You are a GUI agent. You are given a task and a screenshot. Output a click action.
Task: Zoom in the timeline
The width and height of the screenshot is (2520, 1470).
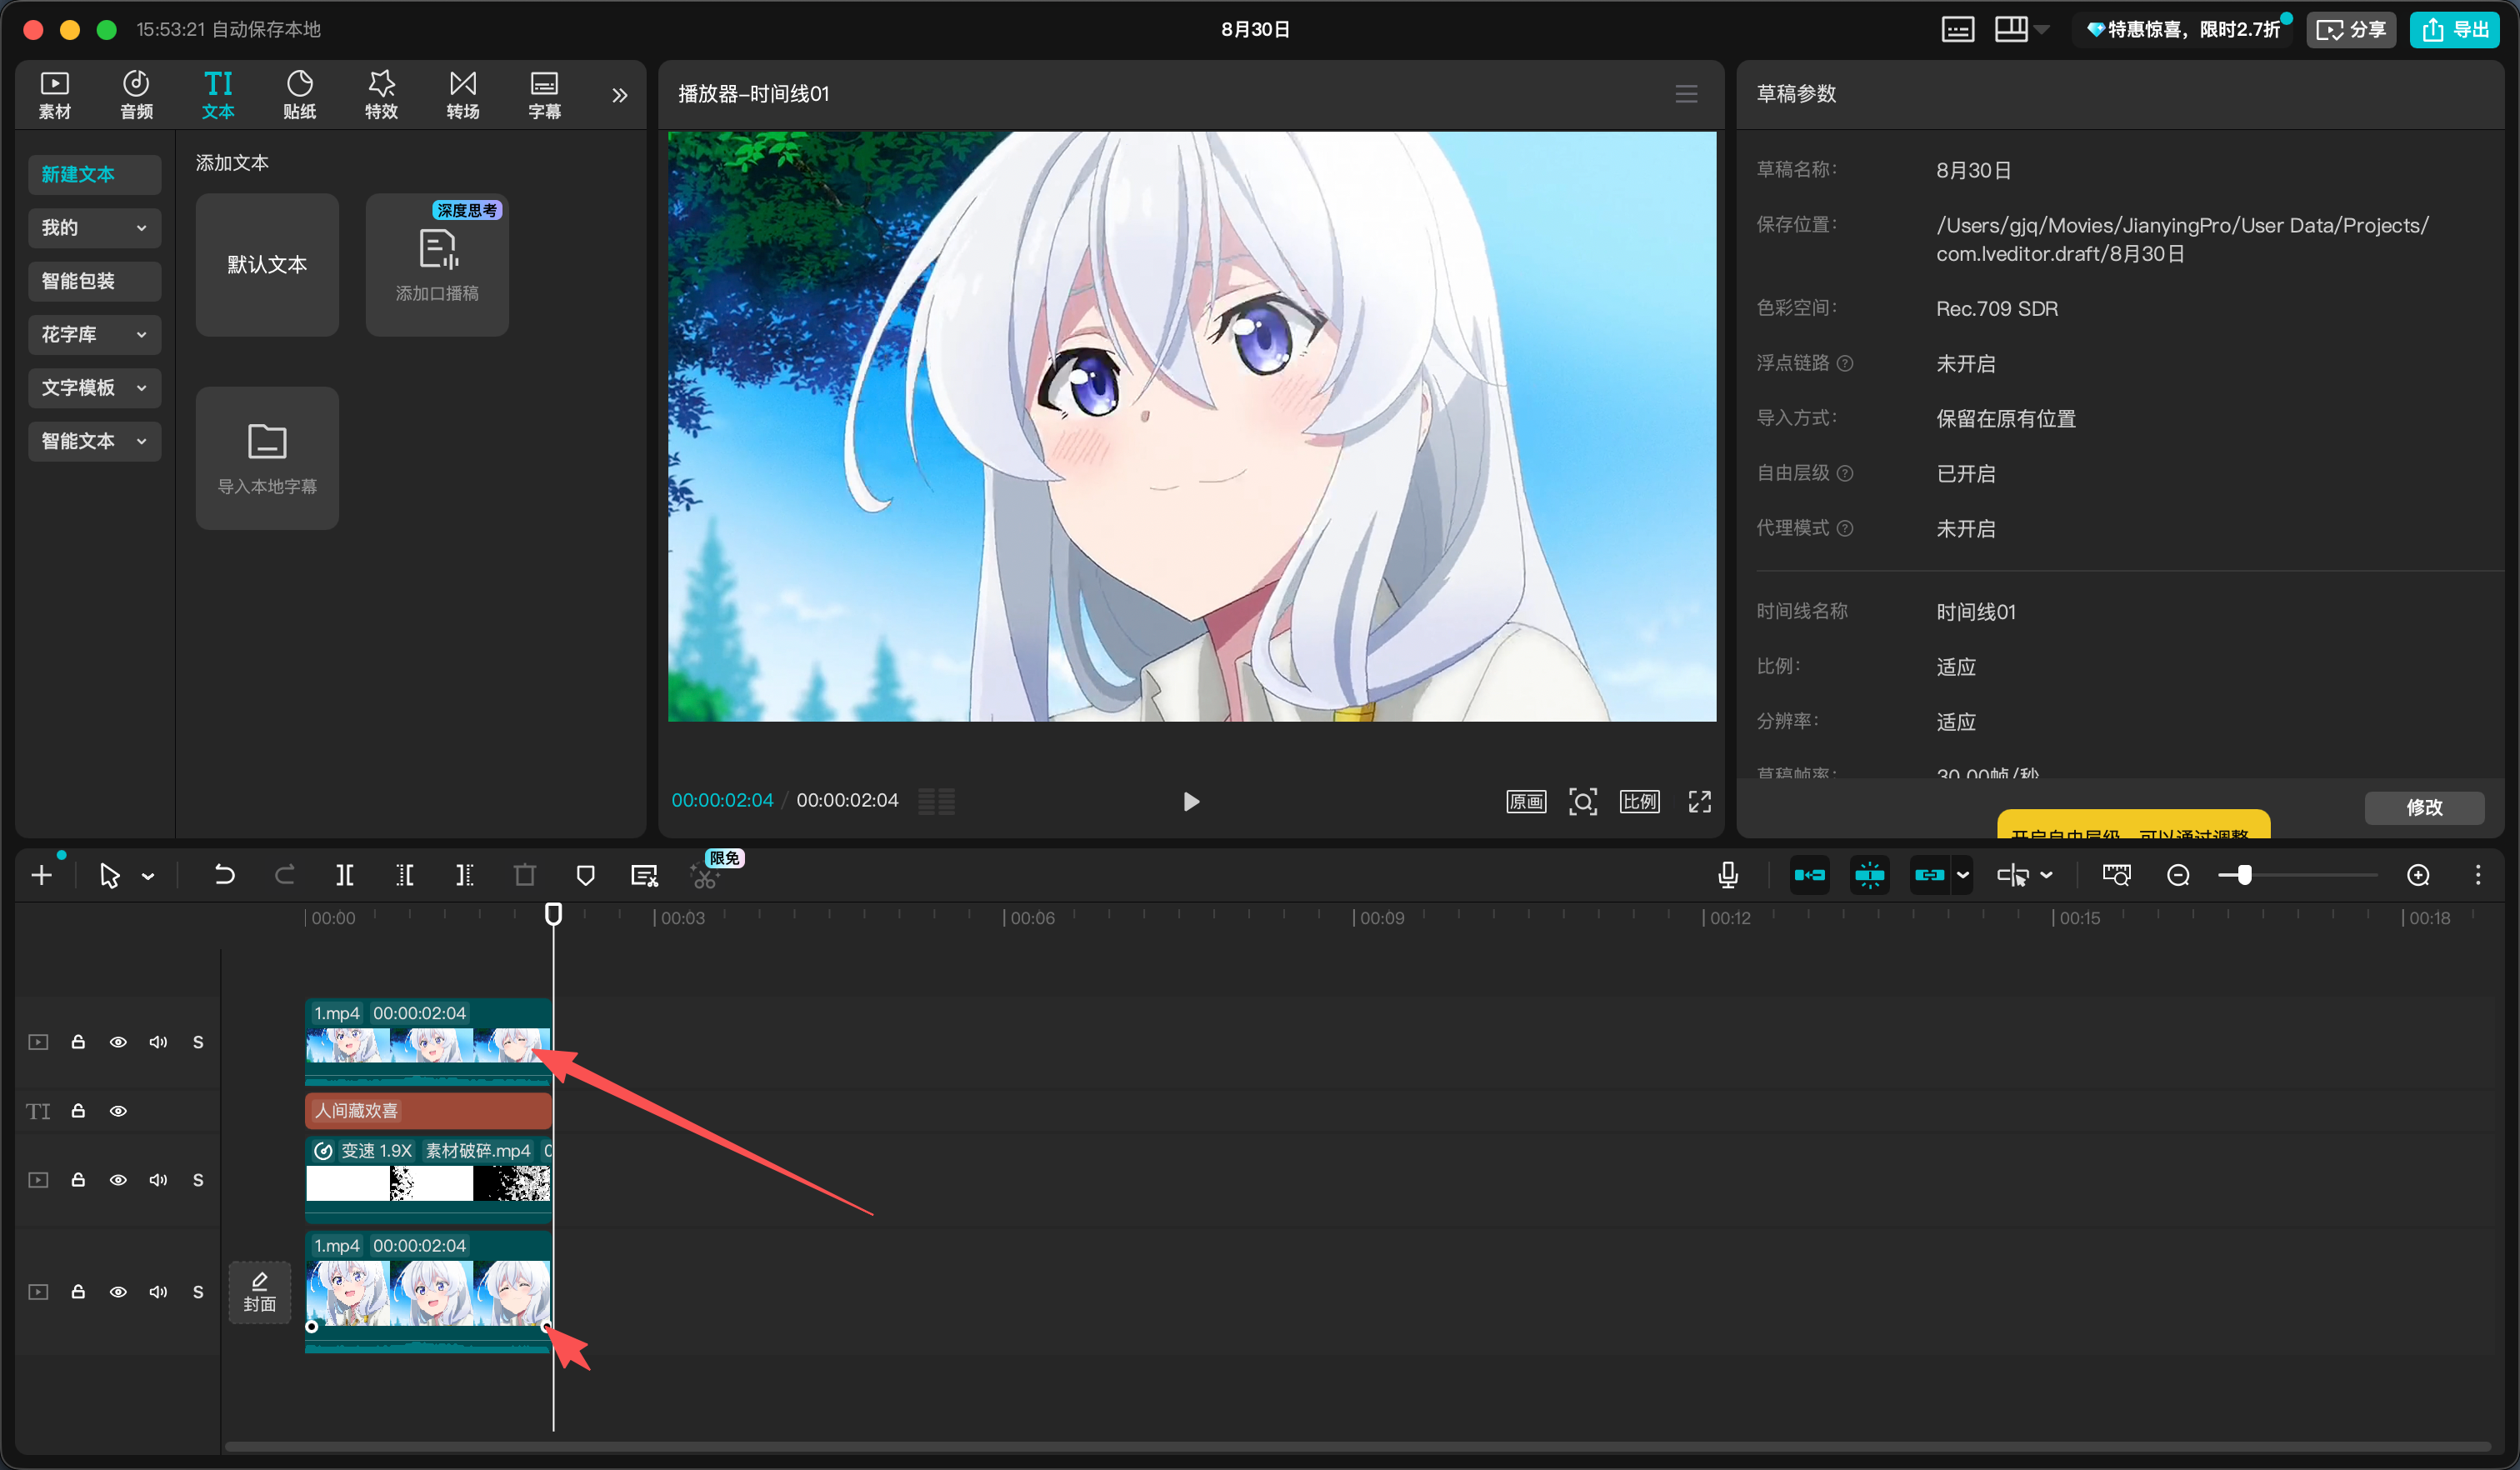tap(2418, 876)
